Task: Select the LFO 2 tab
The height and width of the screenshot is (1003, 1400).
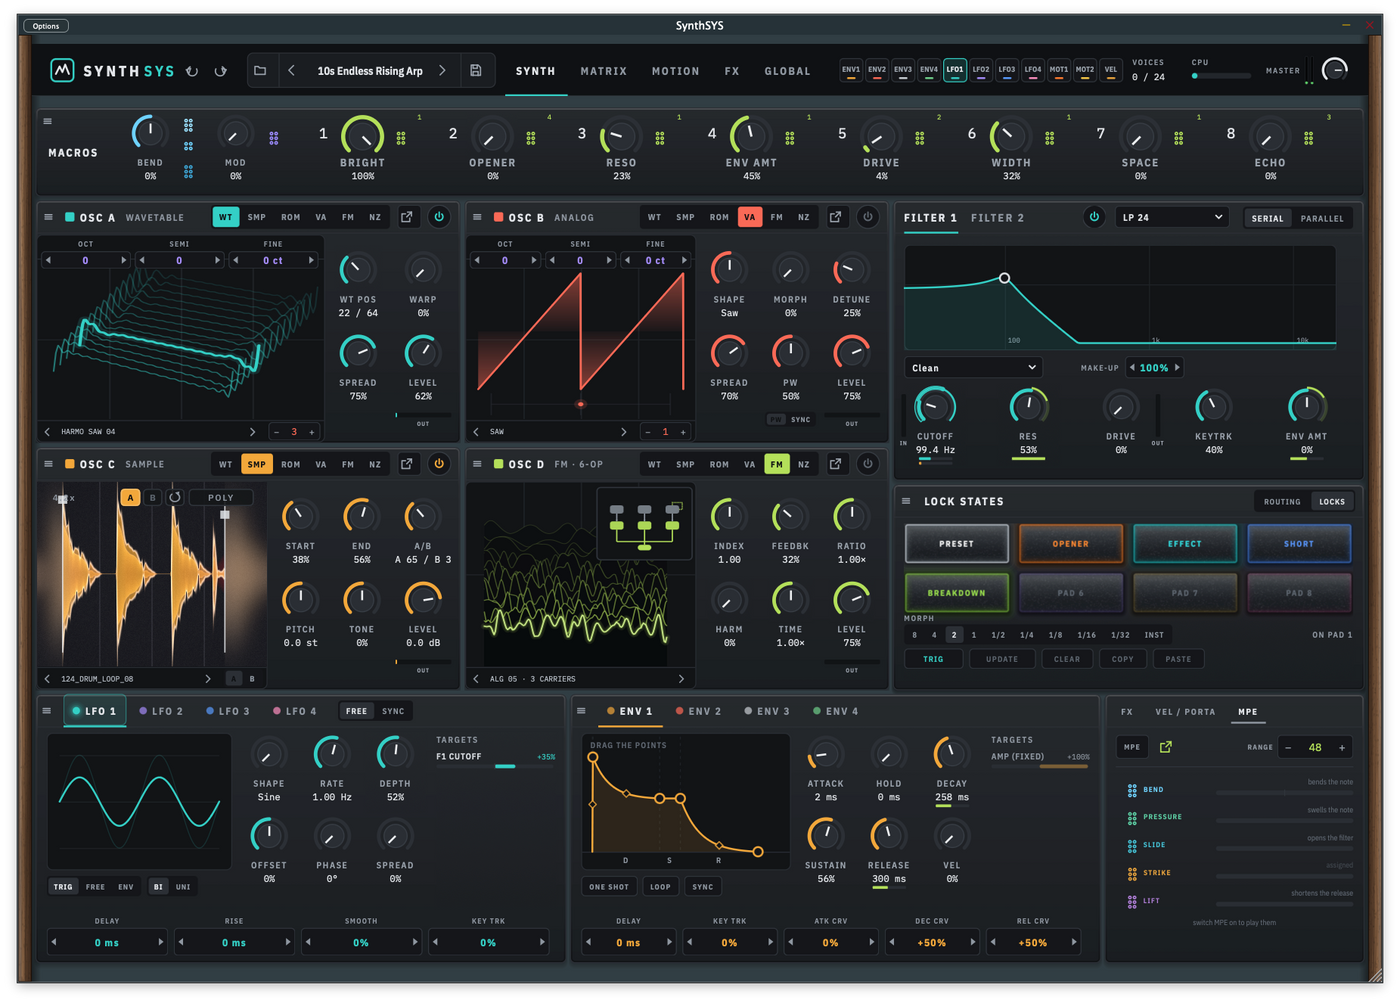Action: coord(161,711)
